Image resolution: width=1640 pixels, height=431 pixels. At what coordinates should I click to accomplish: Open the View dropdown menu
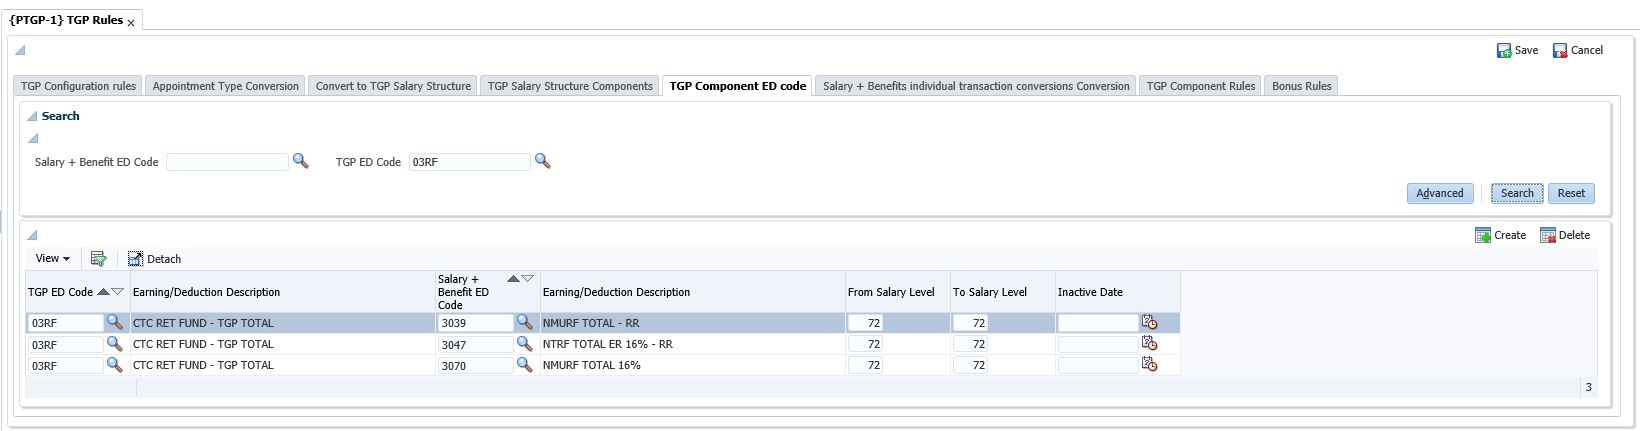[x=52, y=259]
